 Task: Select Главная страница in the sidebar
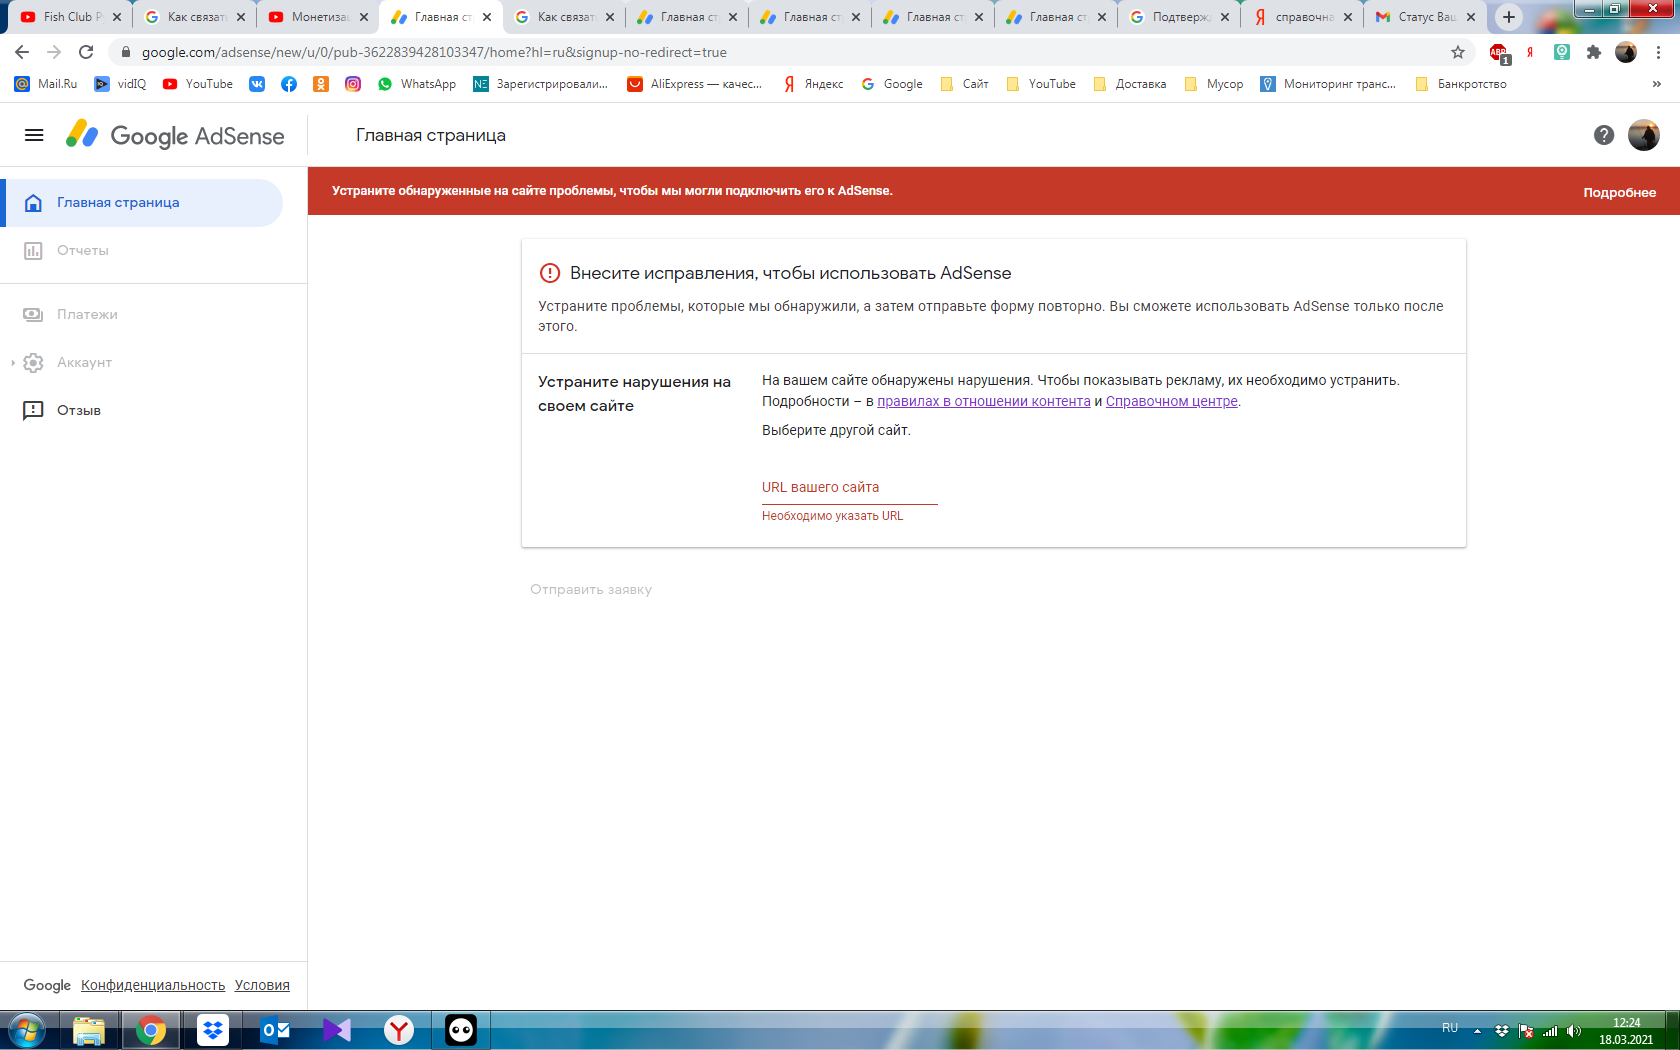[142, 203]
